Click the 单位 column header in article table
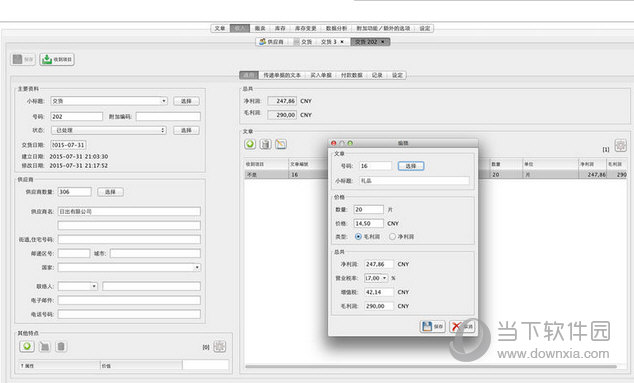Image resolution: width=634 pixels, height=383 pixels. [x=550, y=164]
